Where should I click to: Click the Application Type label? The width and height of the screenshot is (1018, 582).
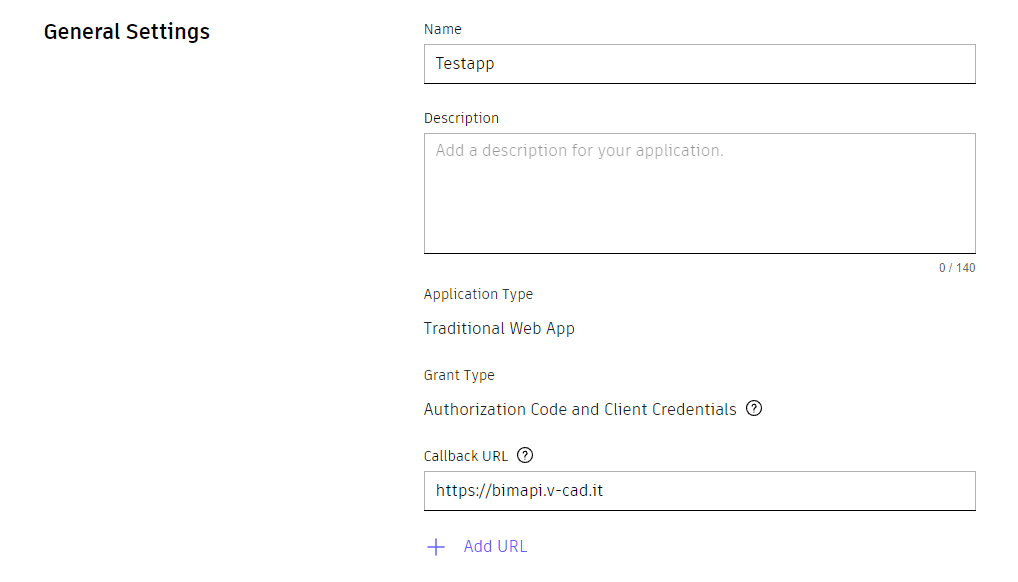478,294
